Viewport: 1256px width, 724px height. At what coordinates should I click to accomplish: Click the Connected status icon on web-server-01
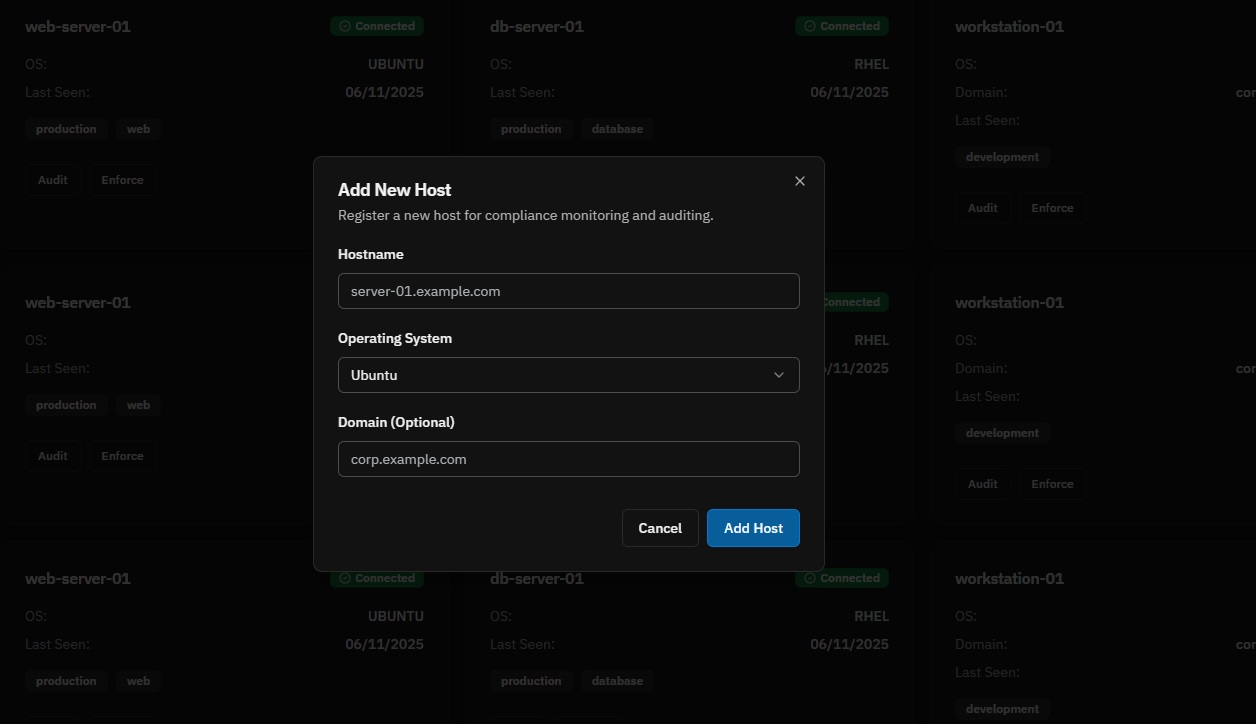(344, 25)
